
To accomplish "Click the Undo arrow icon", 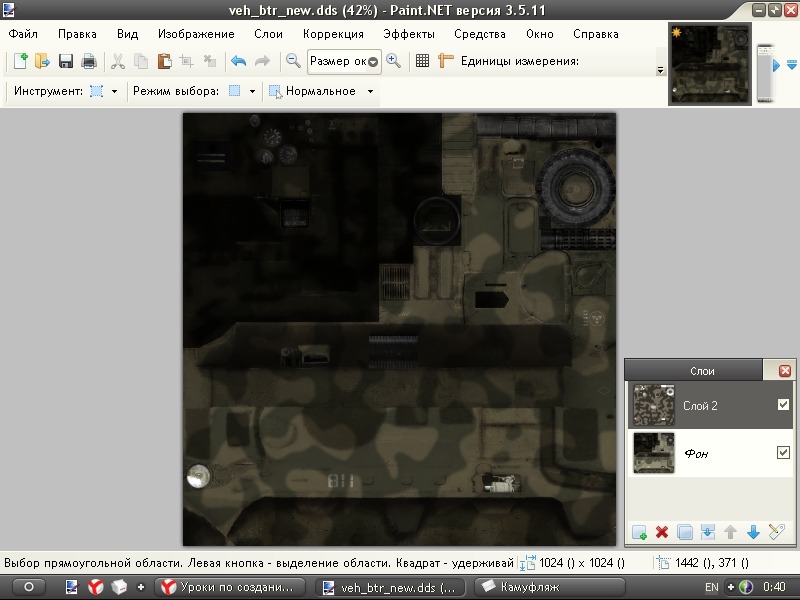I will [238, 61].
